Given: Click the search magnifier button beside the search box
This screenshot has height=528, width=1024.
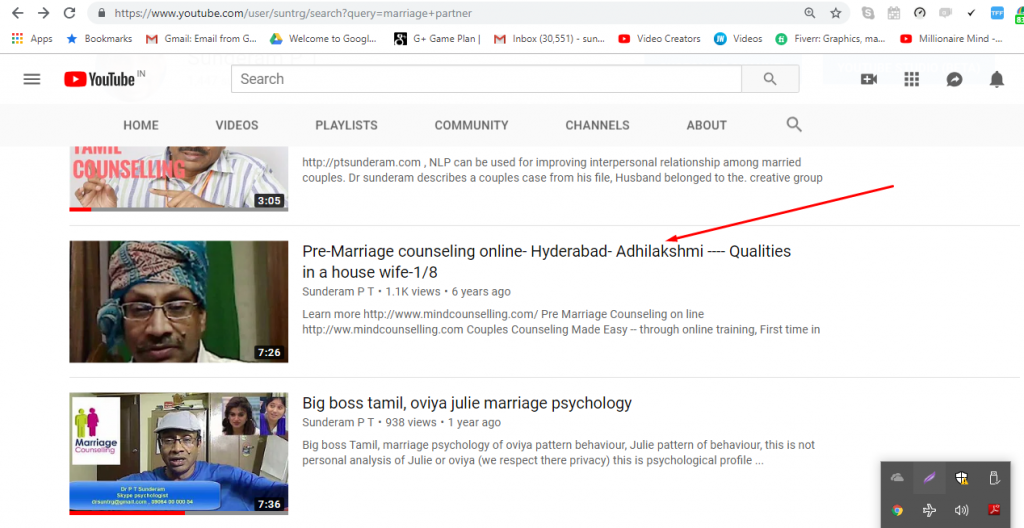Looking at the screenshot, I should click(x=770, y=79).
